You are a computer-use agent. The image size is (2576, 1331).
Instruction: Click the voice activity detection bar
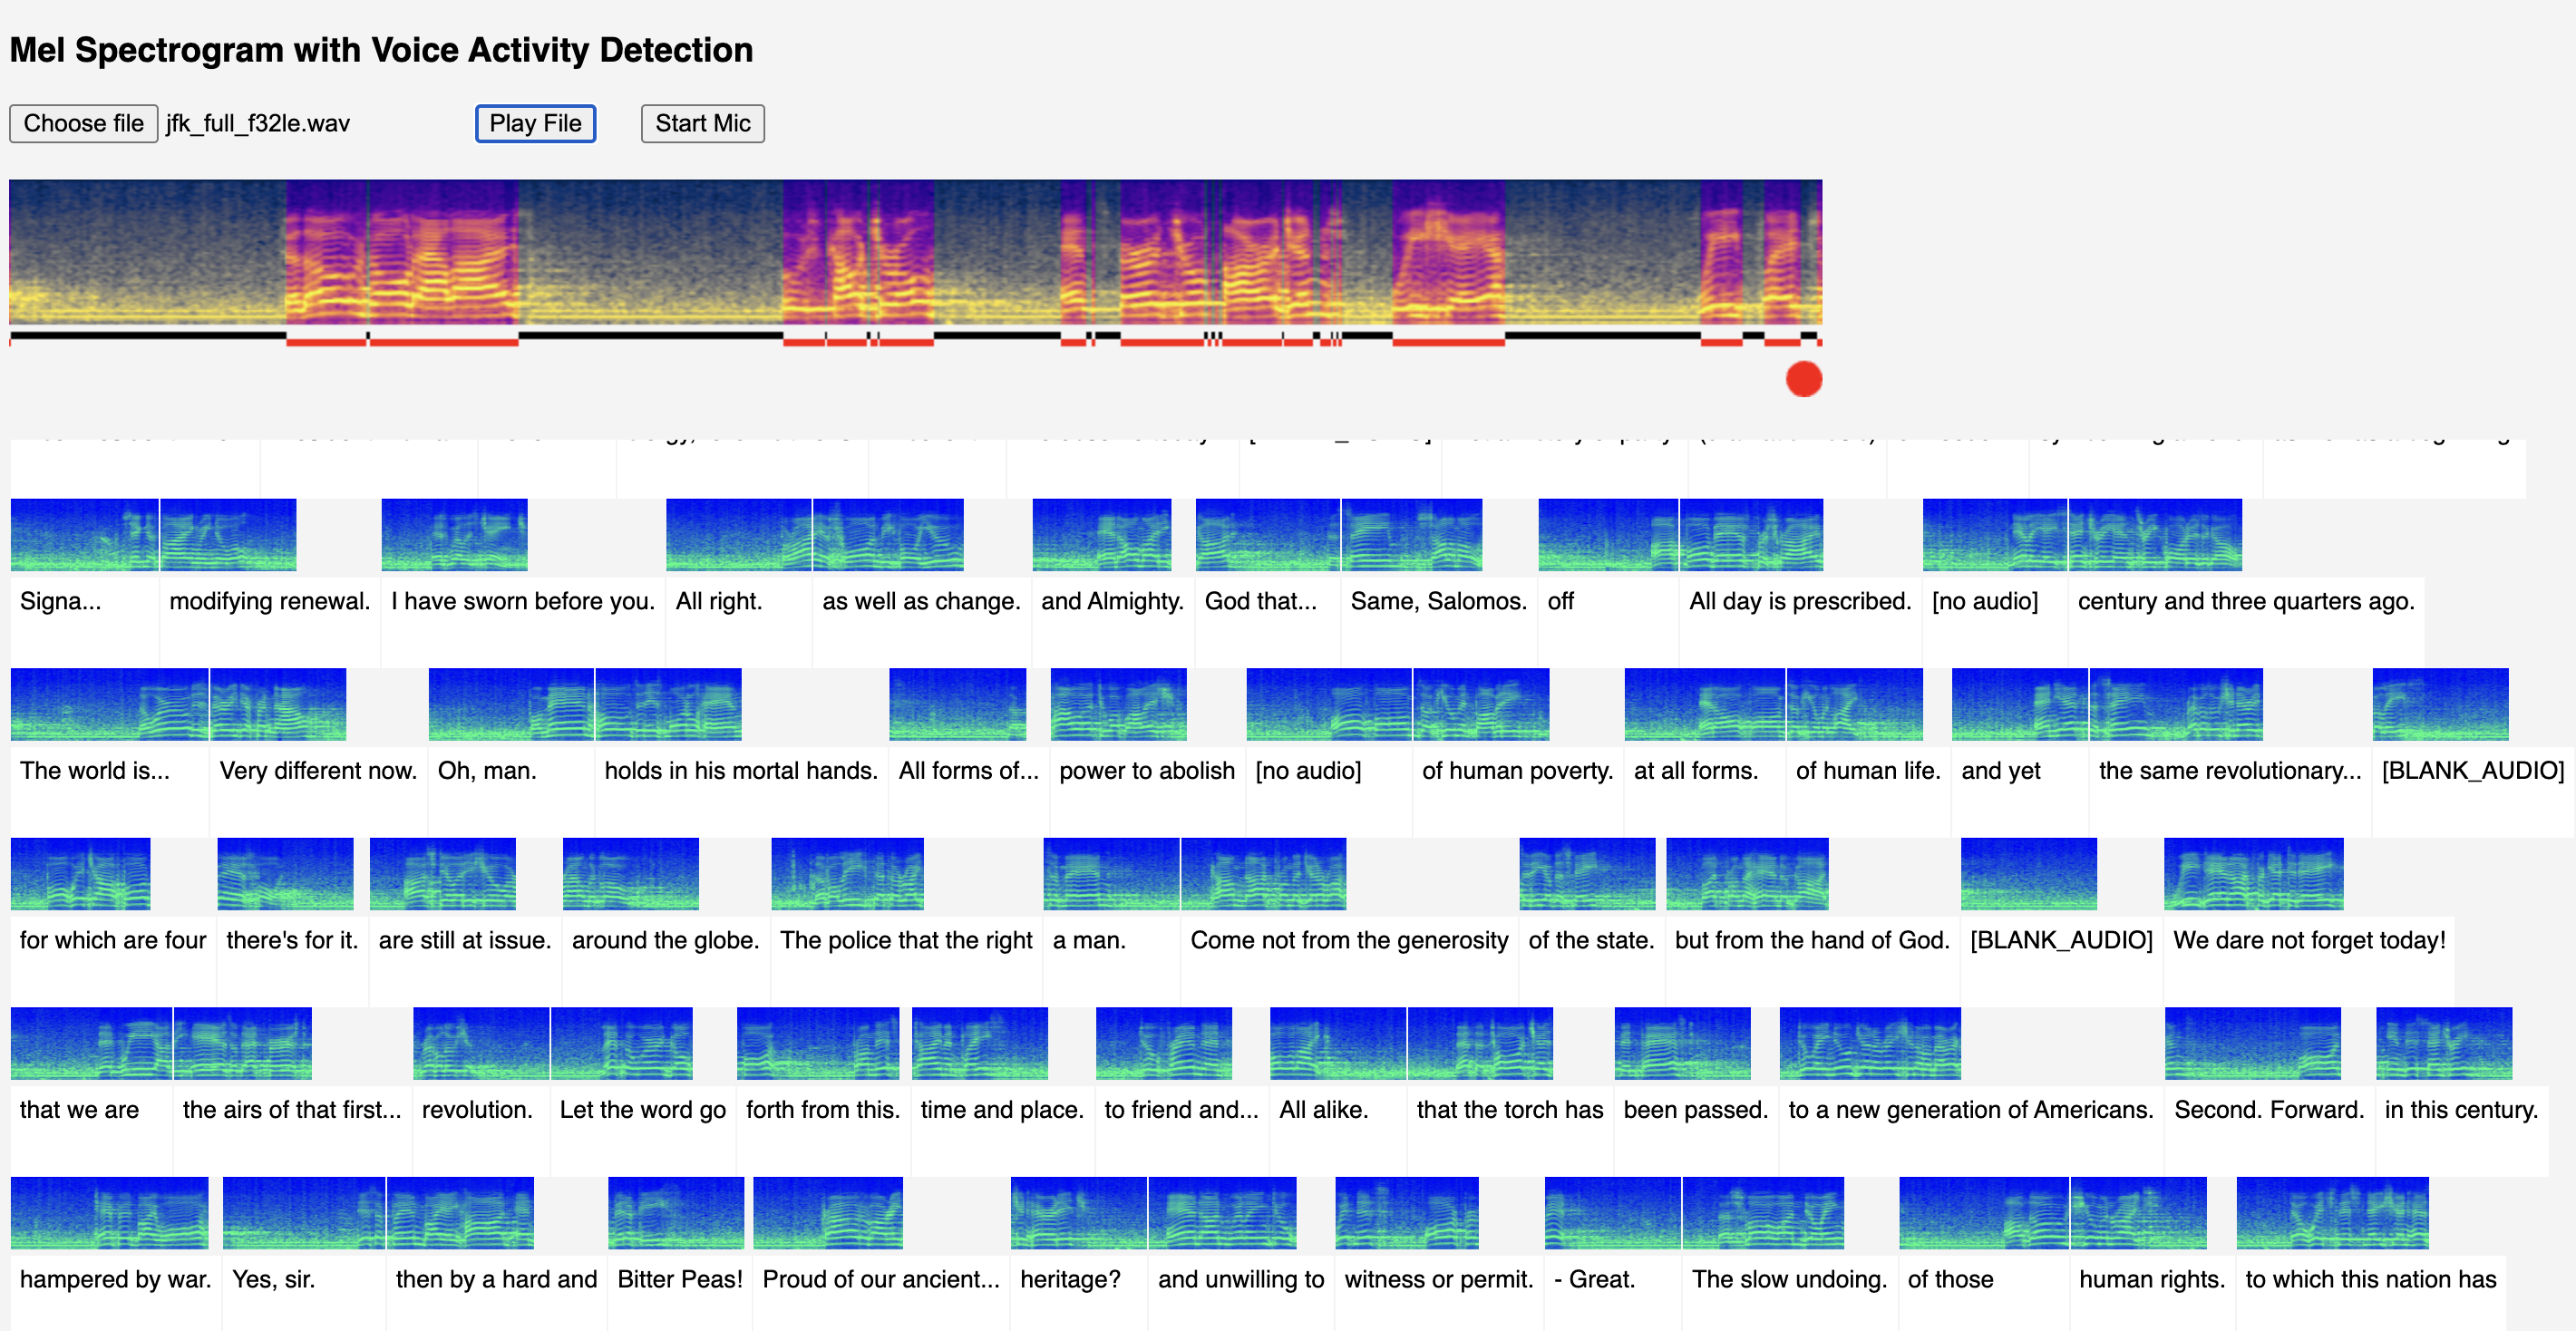click(914, 338)
